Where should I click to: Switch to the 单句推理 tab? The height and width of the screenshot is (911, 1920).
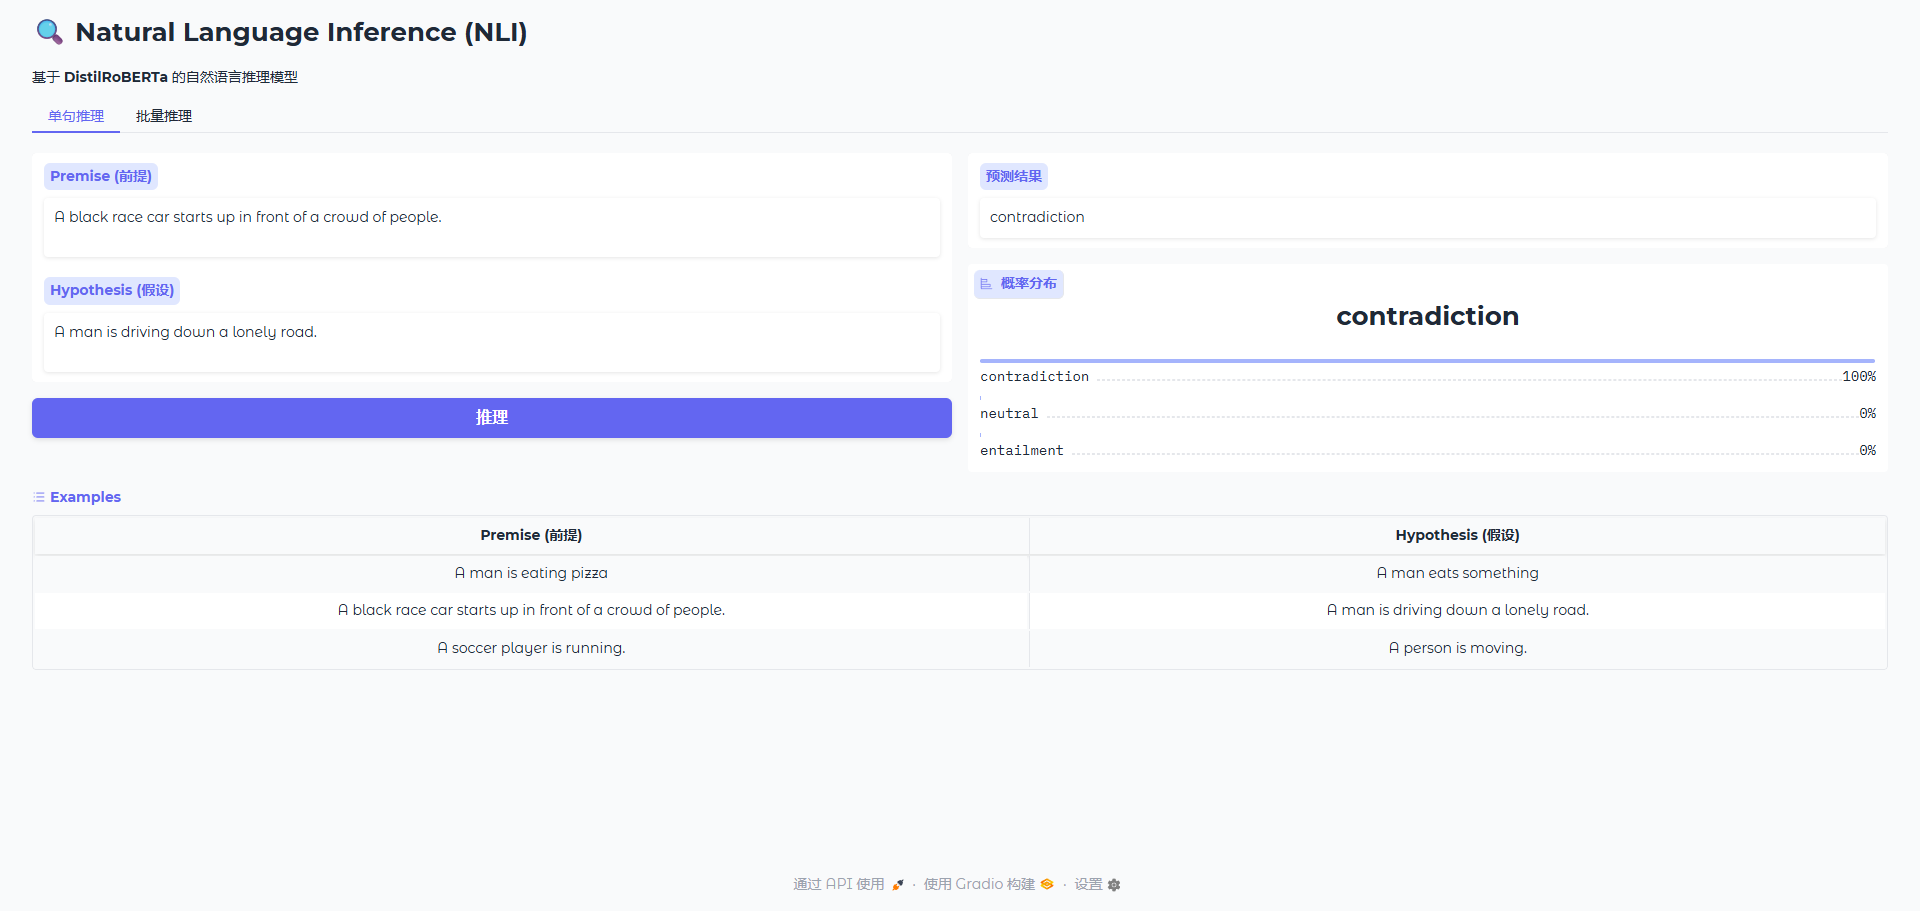click(76, 116)
